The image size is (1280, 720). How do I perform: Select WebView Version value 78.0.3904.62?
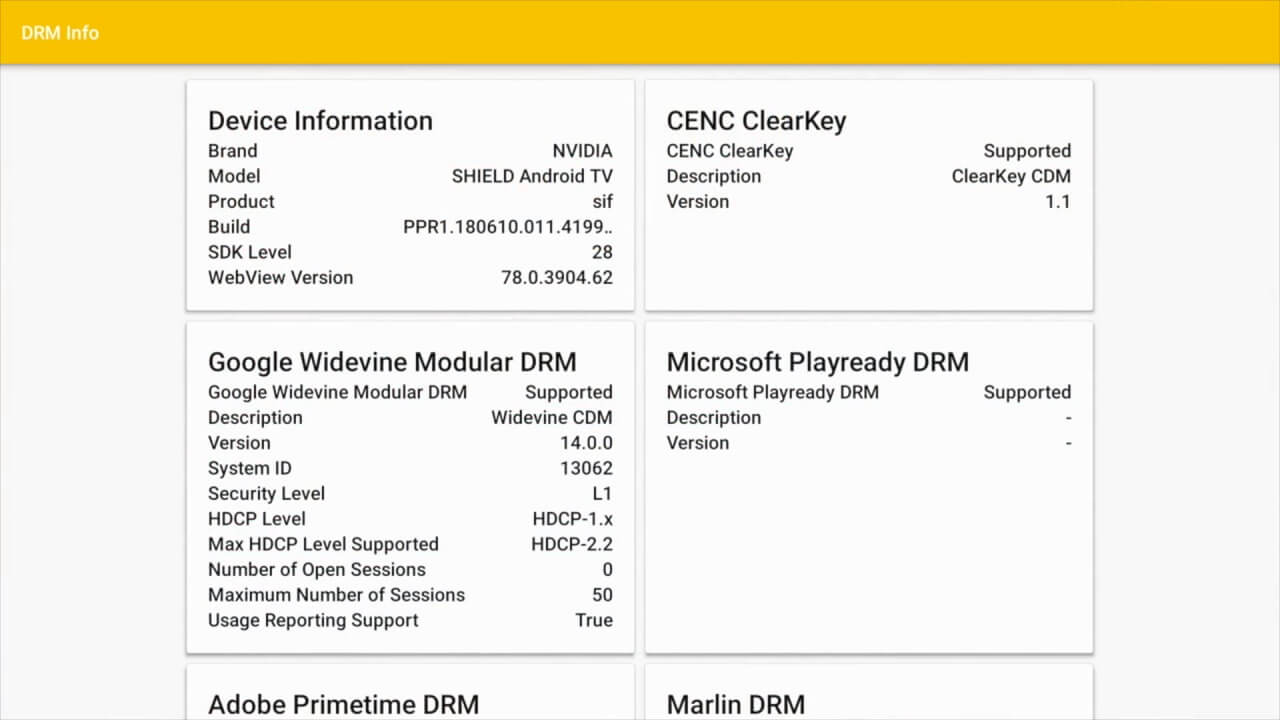557,277
